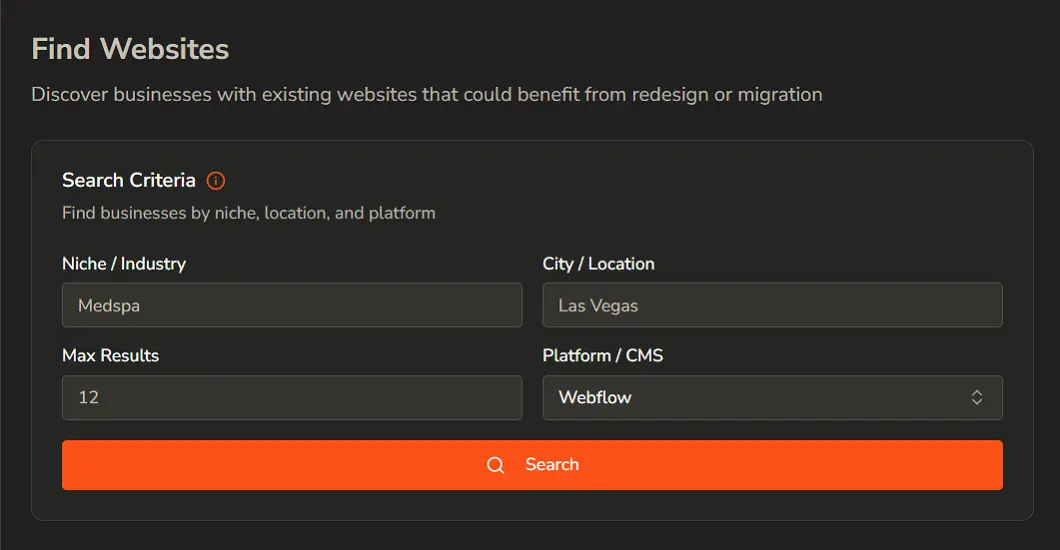Click the info icon beside Search Criteria
1060x550 pixels.
[216, 181]
